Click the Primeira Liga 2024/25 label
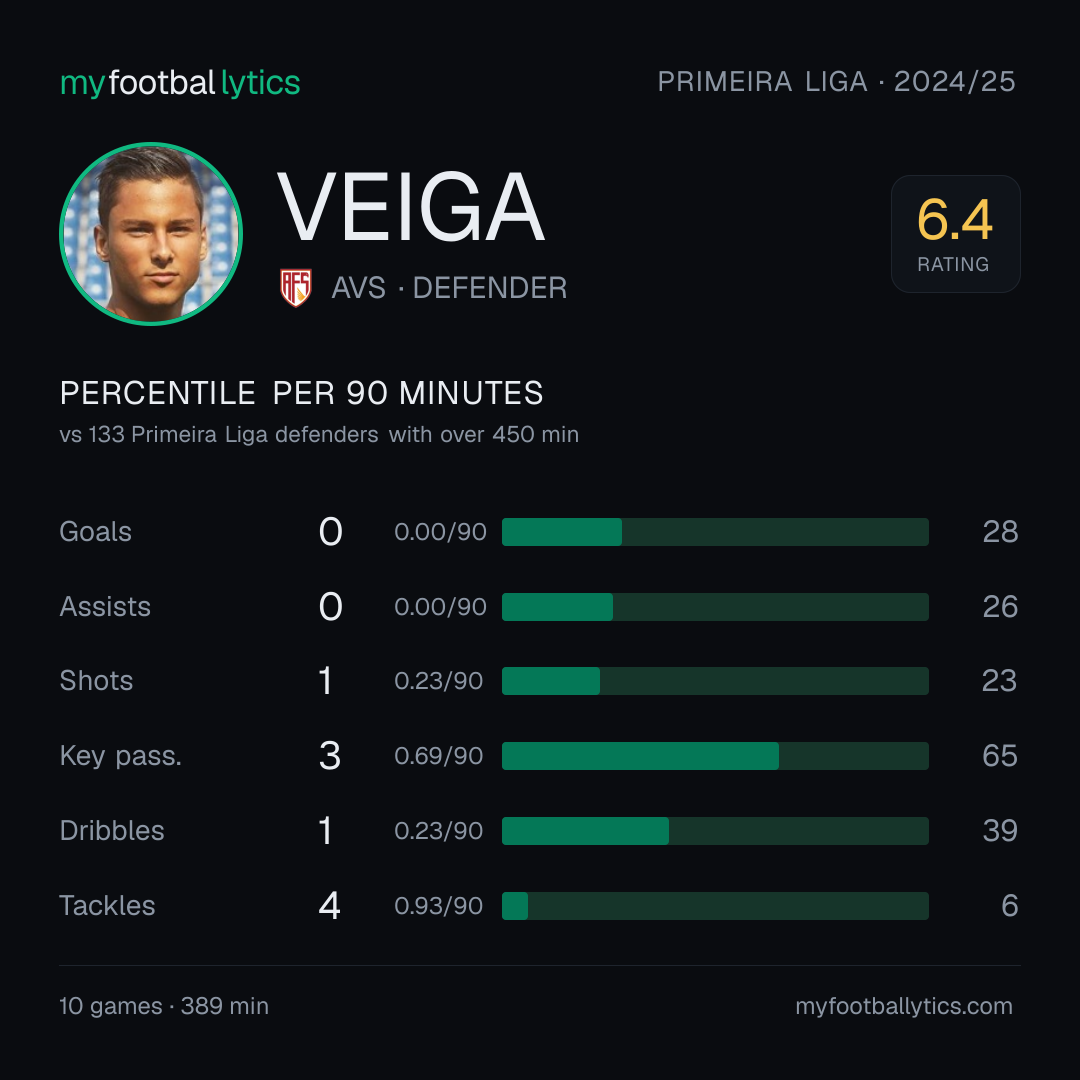The image size is (1080, 1080). (x=836, y=82)
